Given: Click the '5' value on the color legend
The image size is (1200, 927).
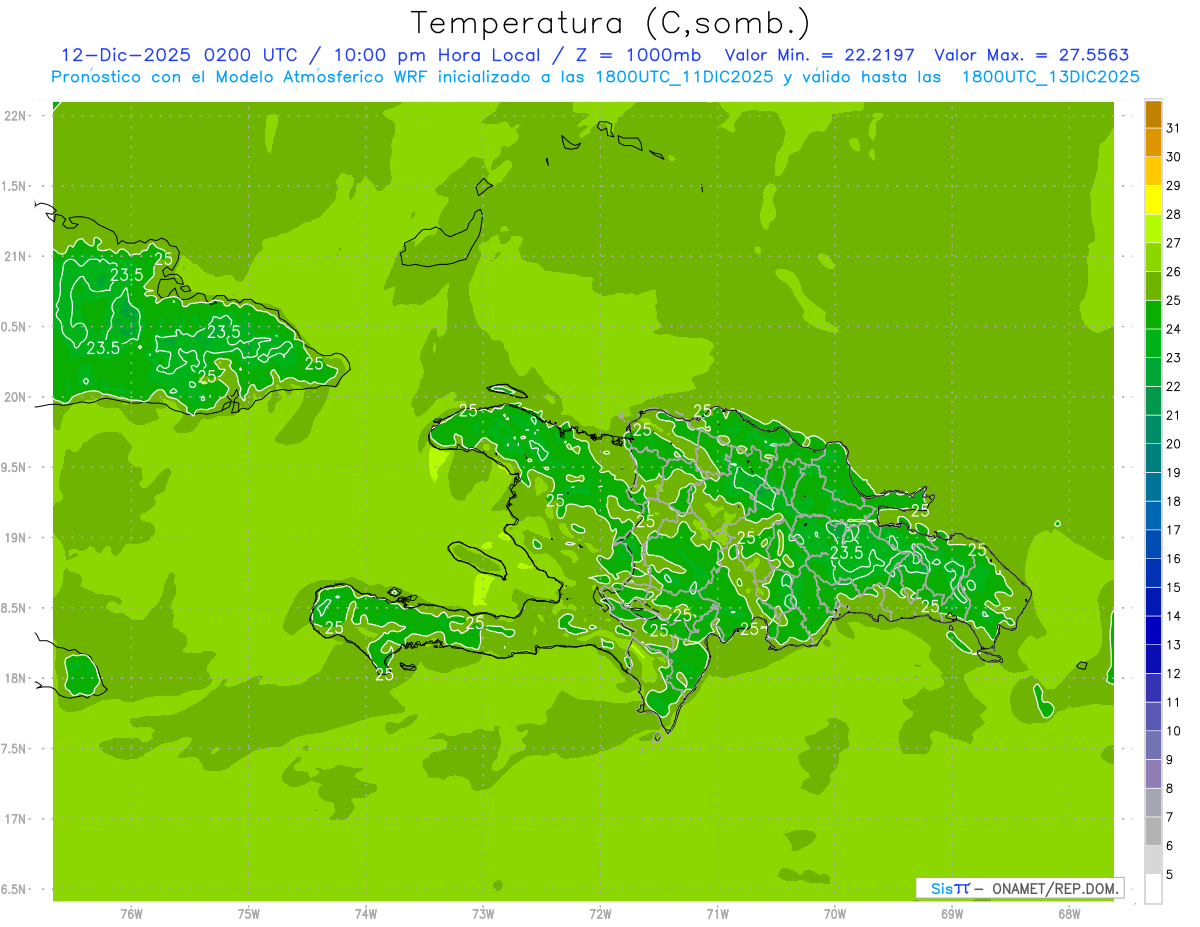Looking at the screenshot, I should [1170, 875].
